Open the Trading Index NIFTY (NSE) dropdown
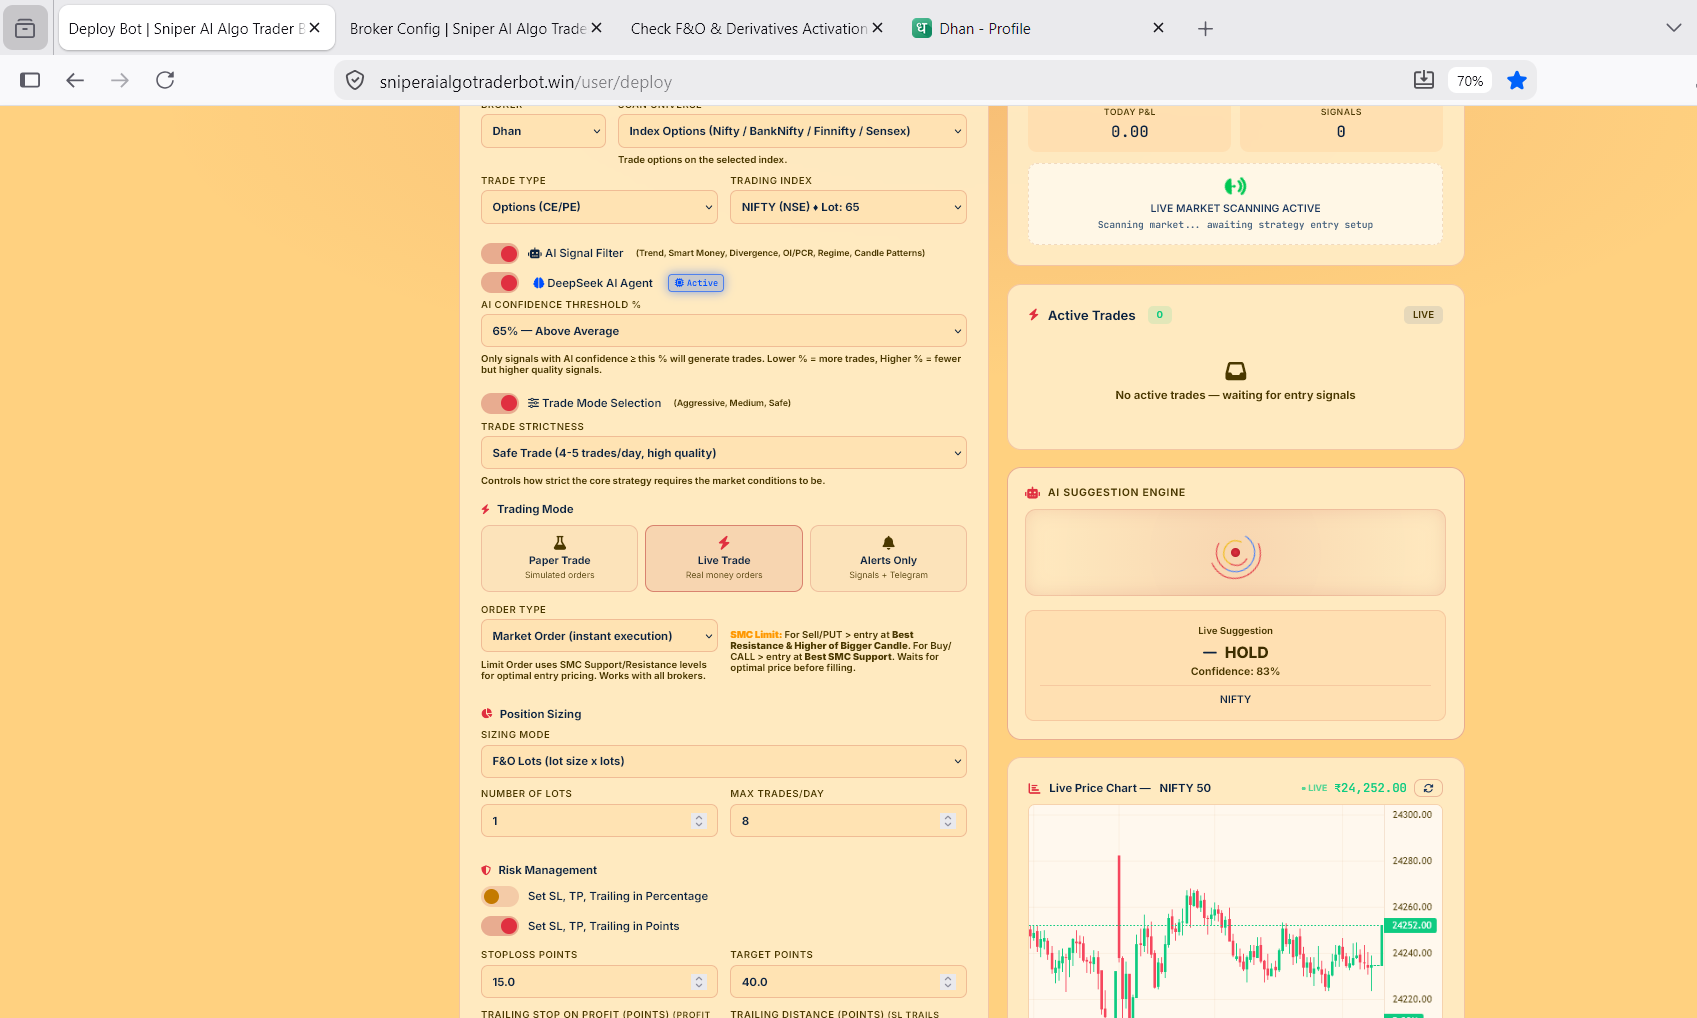Viewport: 1697px width, 1018px height. coord(848,207)
